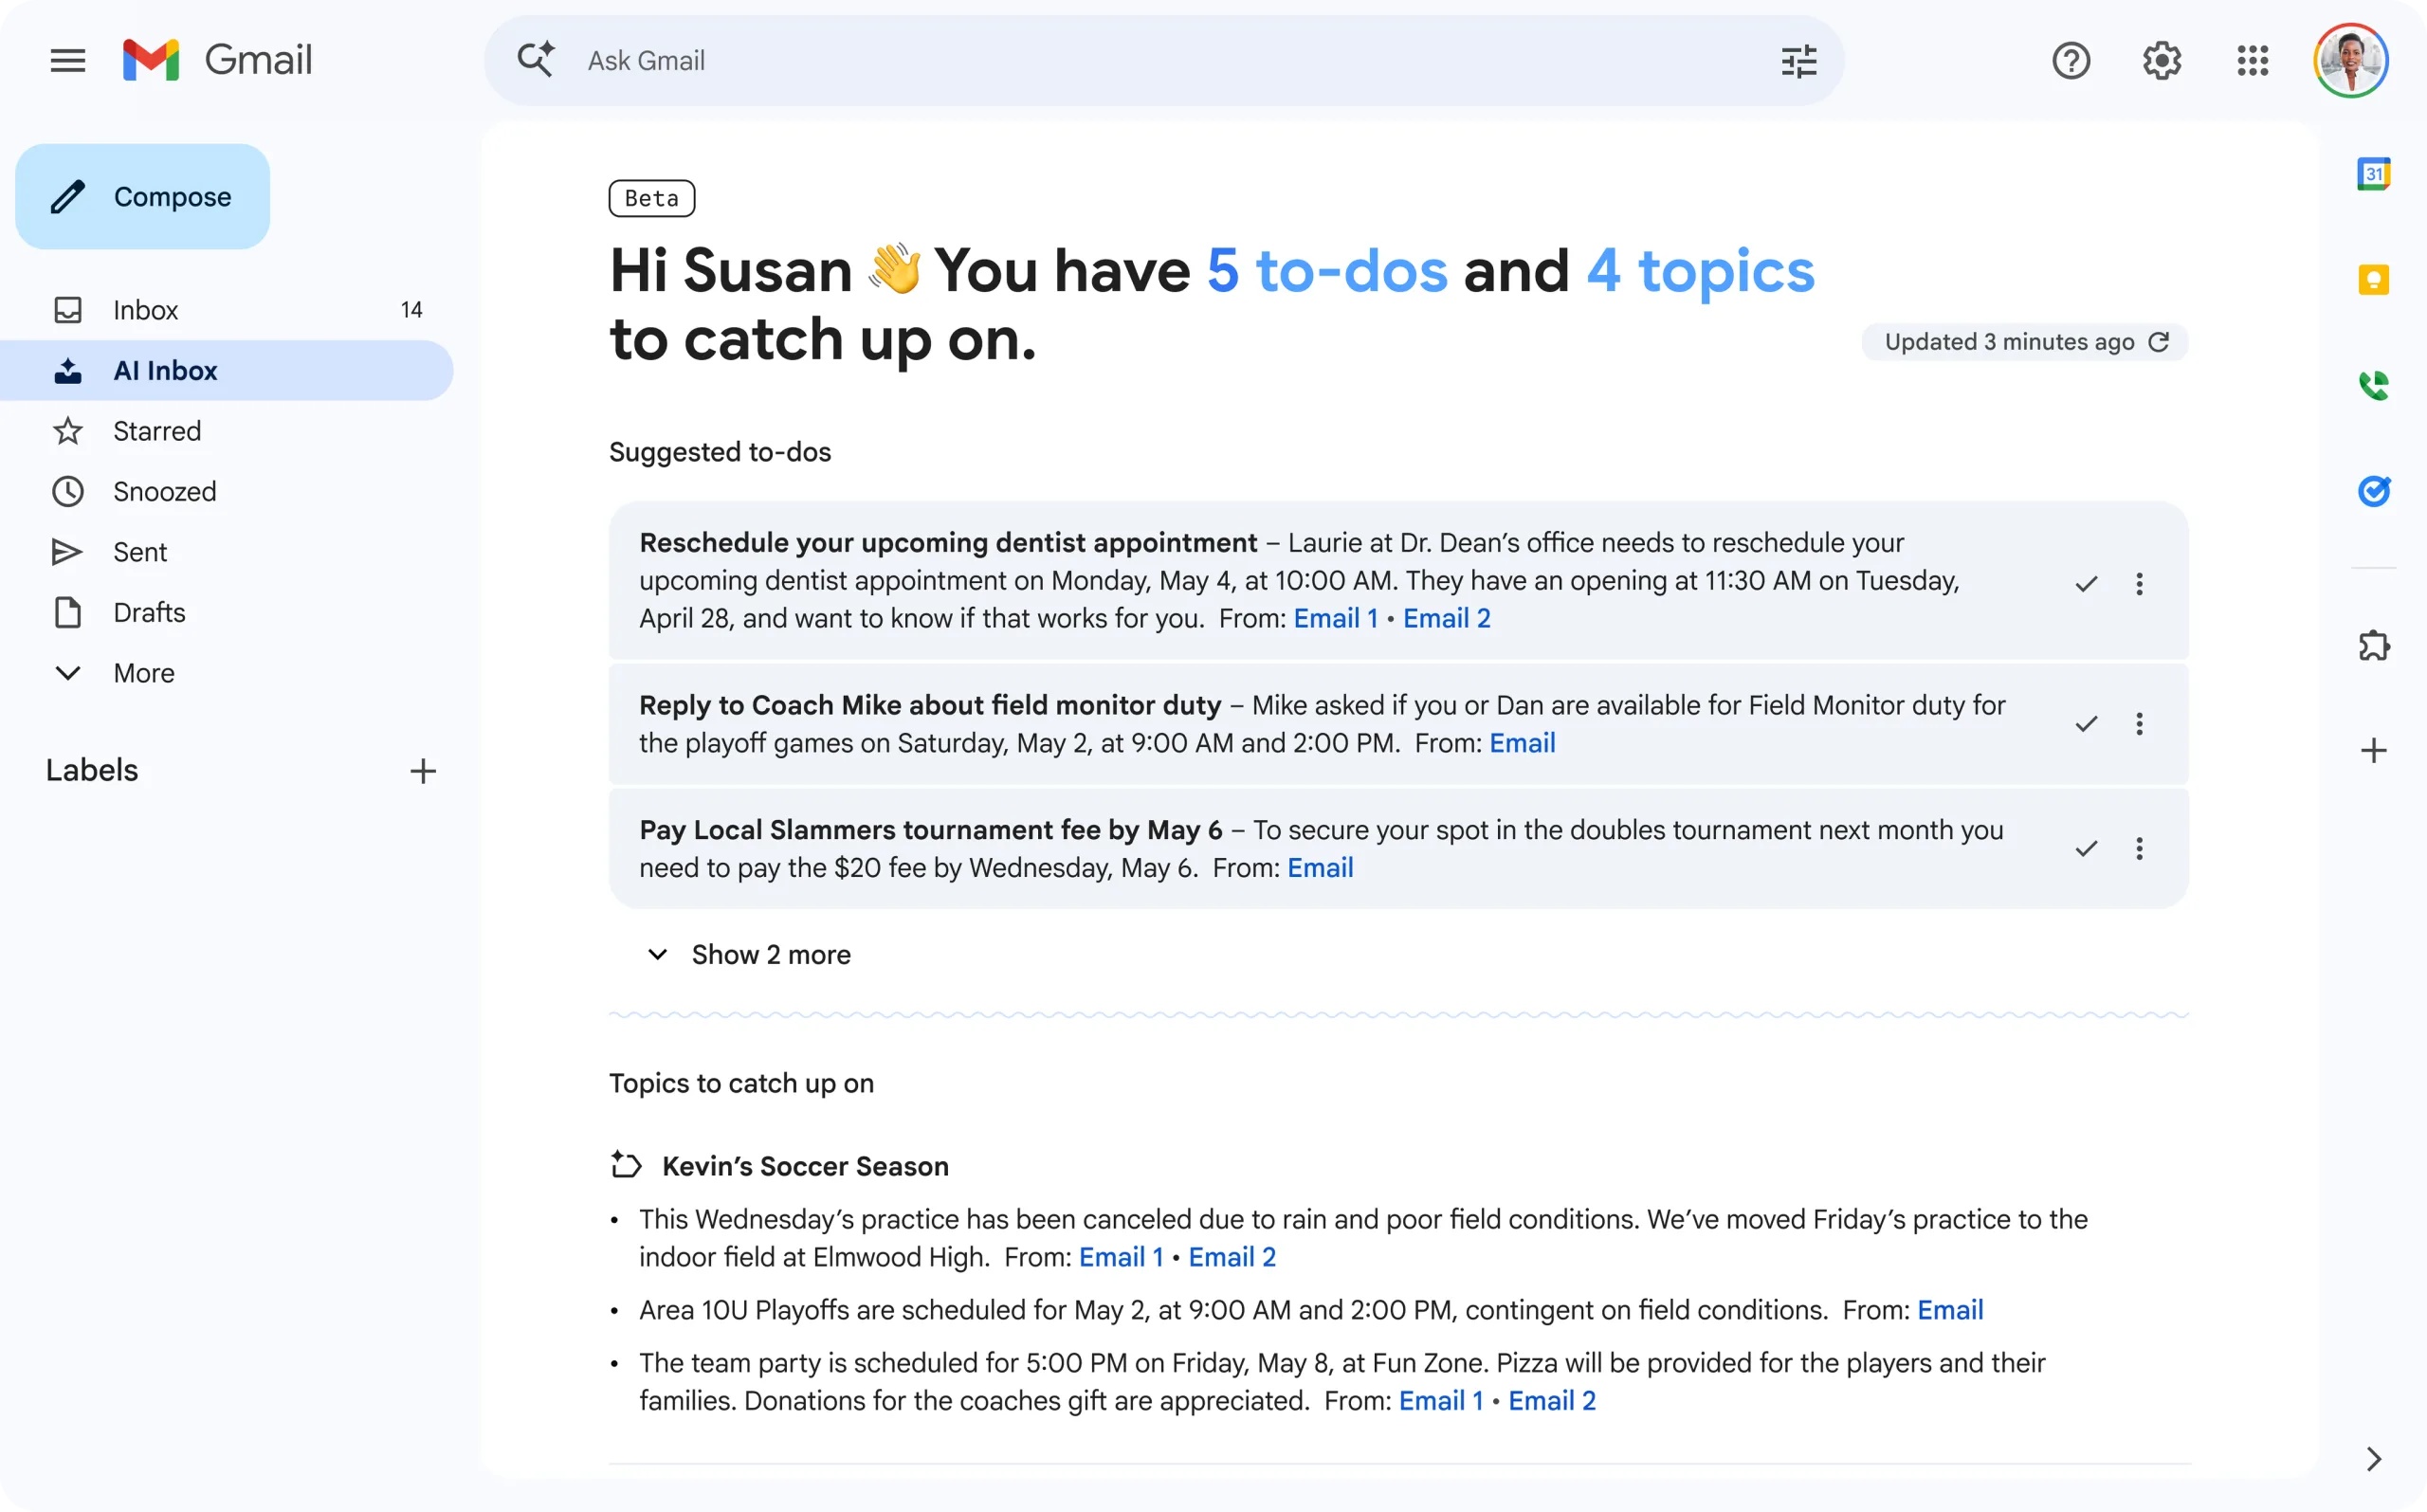The width and height of the screenshot is (2427, 1512).
Task: Mark the Coach Mike to-do as done
Action: 2086,724
